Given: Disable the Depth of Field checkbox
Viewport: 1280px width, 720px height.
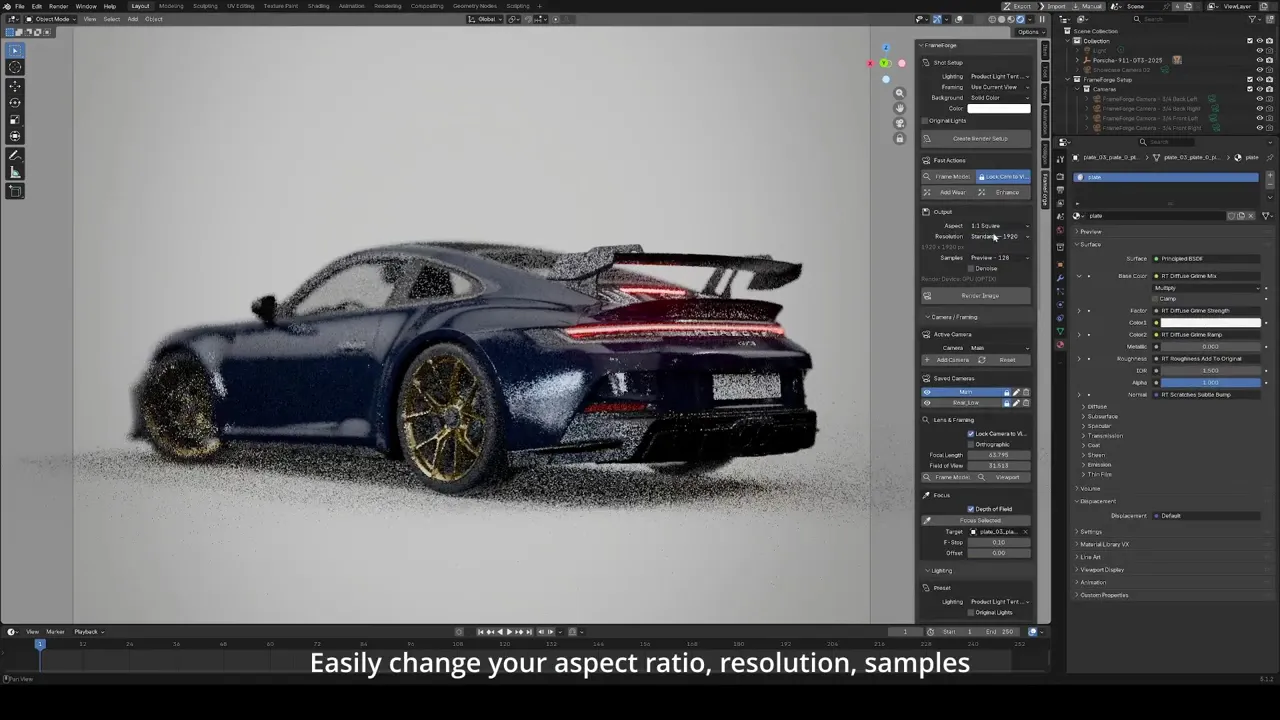Looking at the screenshot, I should [x=971, y=509].
